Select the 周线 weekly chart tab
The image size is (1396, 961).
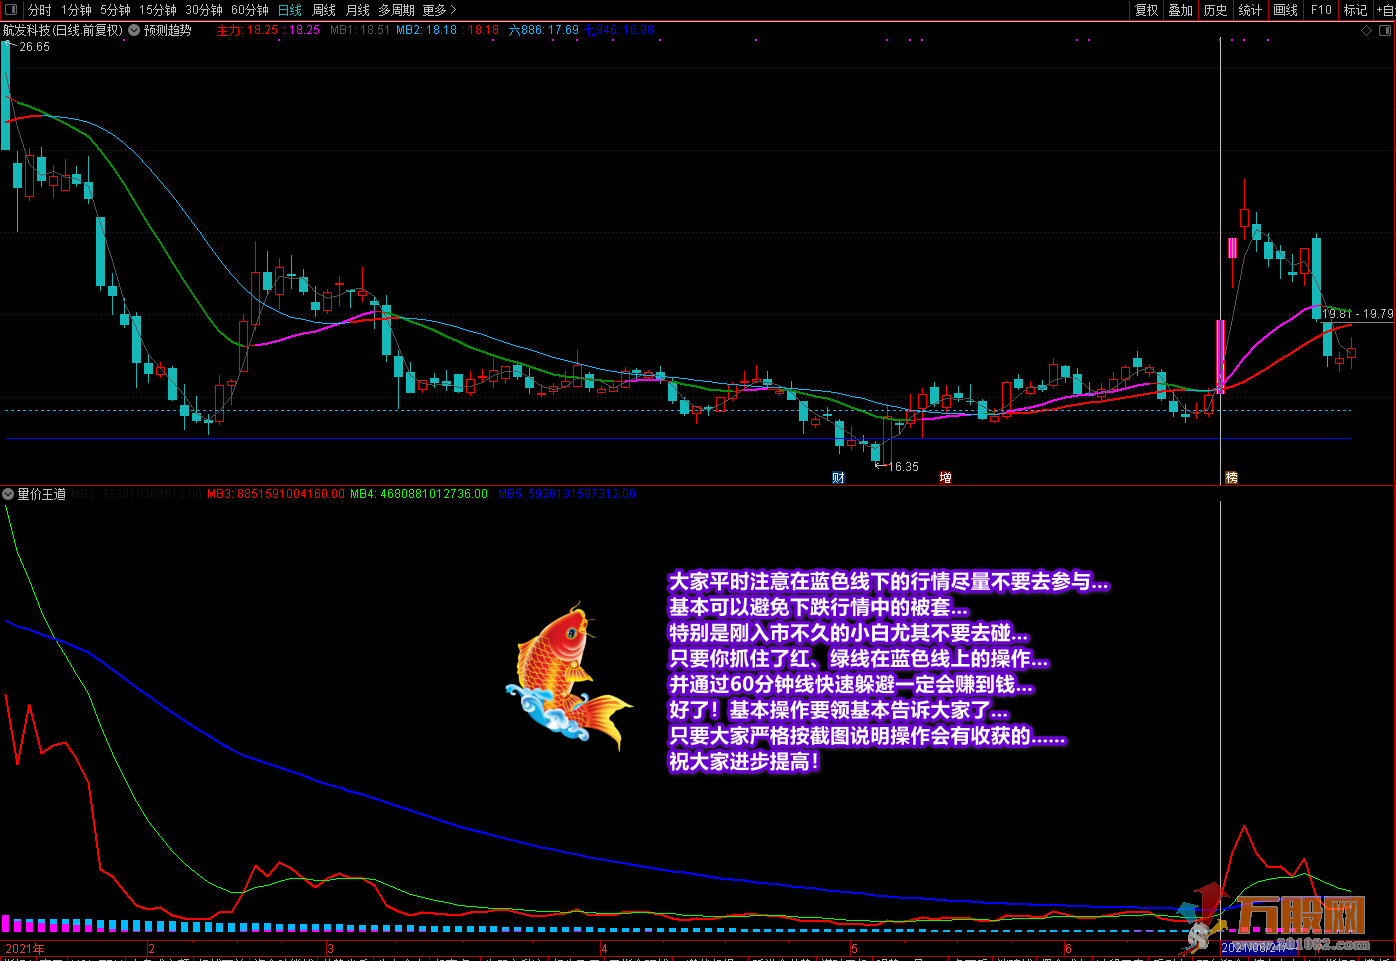coord(324,10)
